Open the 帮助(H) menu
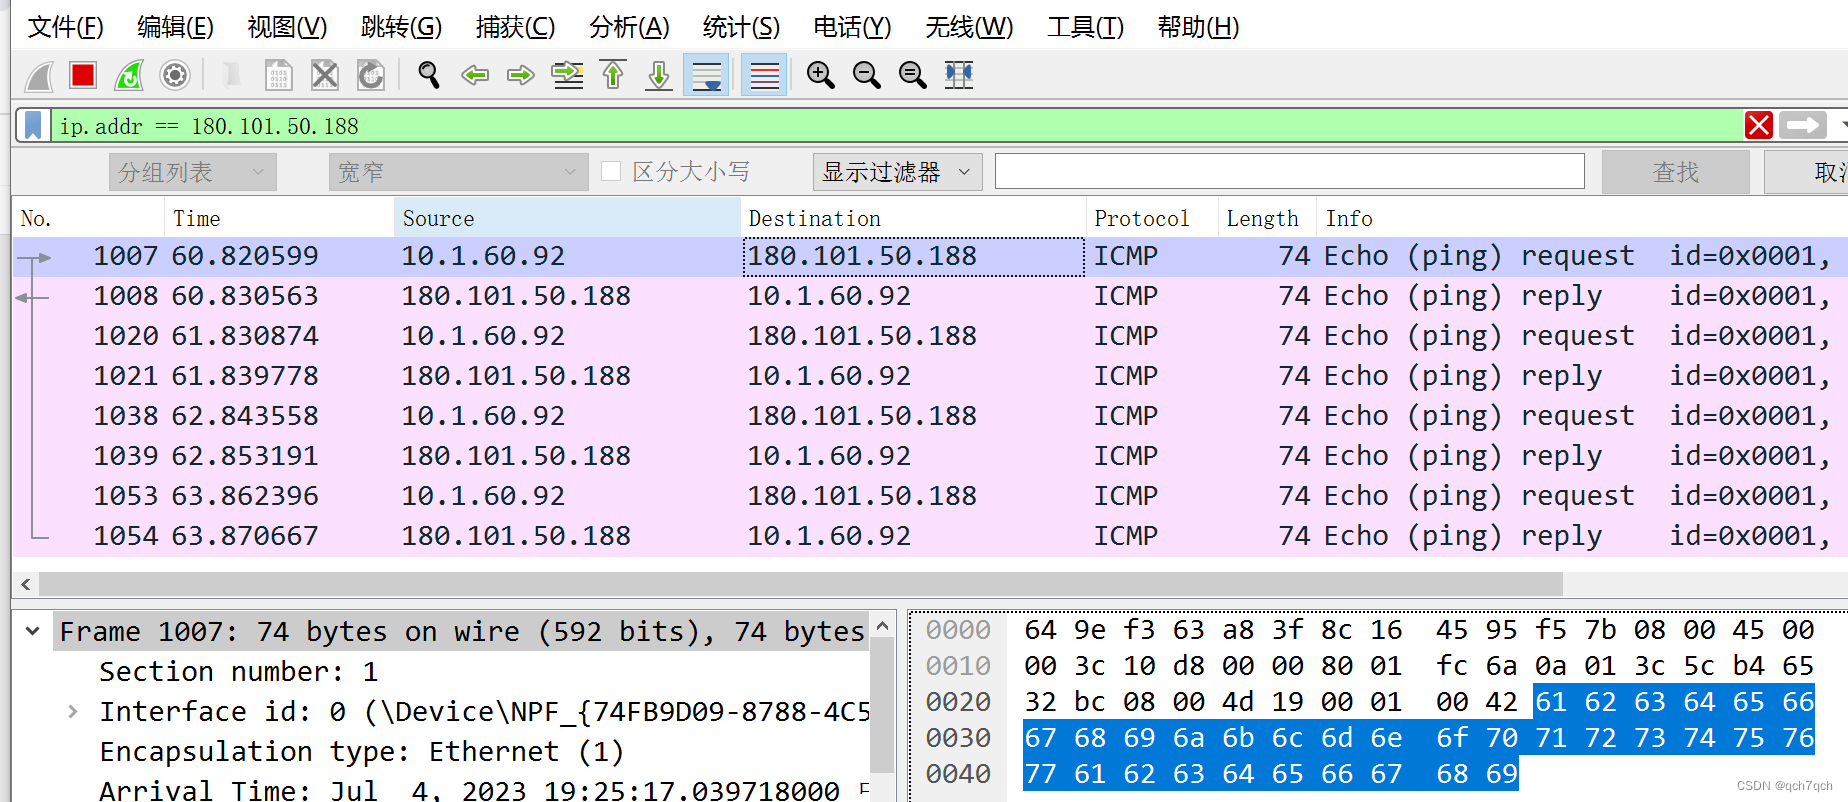 click(1199, 27)
